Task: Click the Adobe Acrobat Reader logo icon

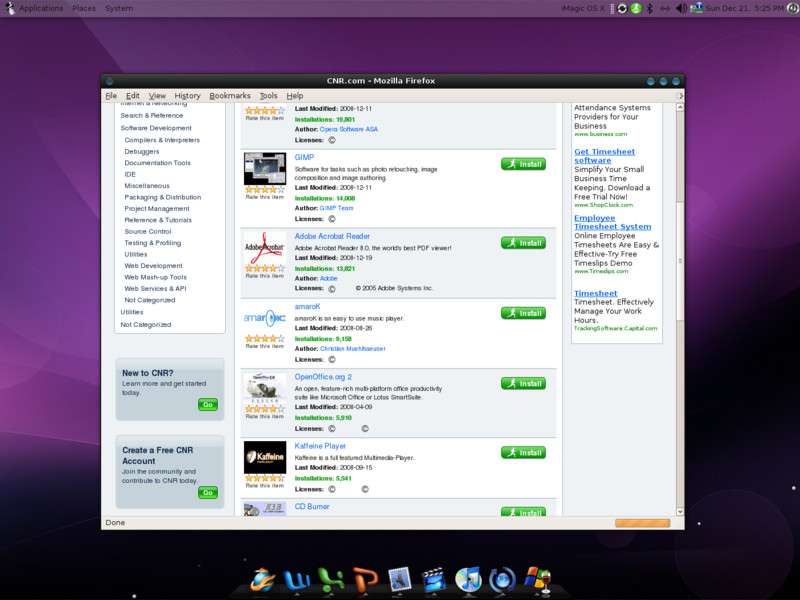Action: coord(263,249)
